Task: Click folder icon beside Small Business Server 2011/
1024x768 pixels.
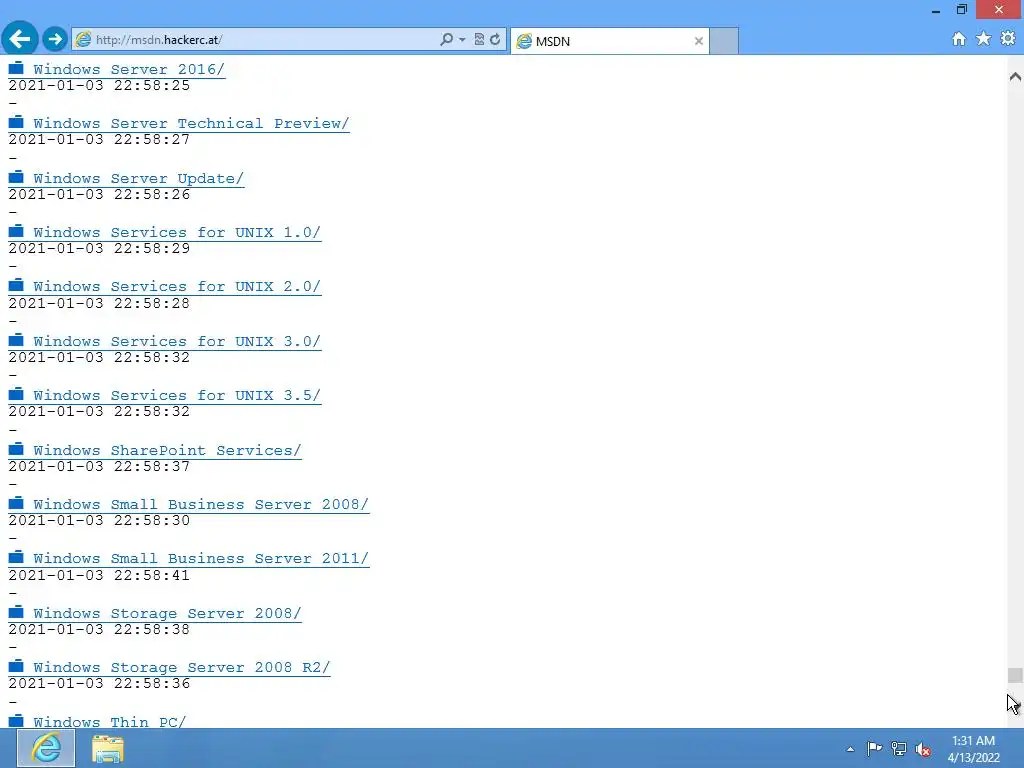Action: pyautogui.click(x=16, y=557)
